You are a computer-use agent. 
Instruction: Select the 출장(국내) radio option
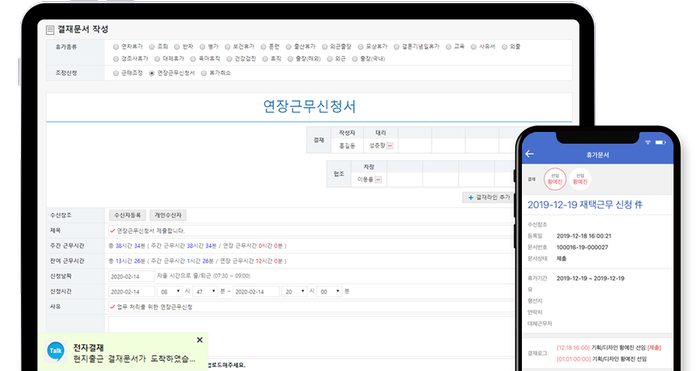click(x=355, y=59)
